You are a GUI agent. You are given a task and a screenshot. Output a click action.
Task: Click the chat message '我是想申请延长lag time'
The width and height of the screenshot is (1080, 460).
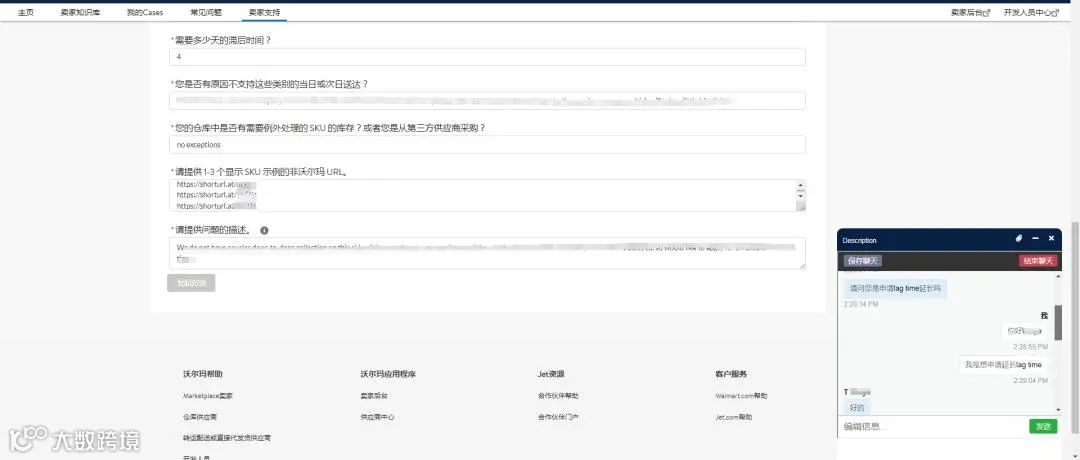pos(1003,365)
